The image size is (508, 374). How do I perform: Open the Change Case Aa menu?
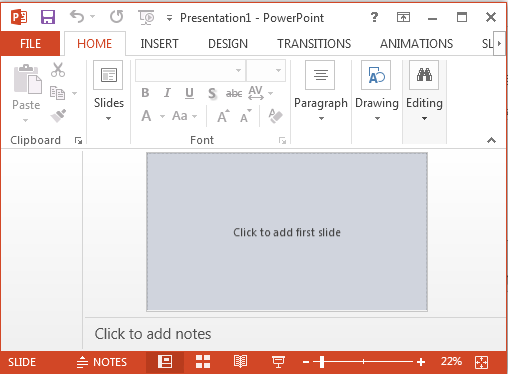[x=185, y=116]
